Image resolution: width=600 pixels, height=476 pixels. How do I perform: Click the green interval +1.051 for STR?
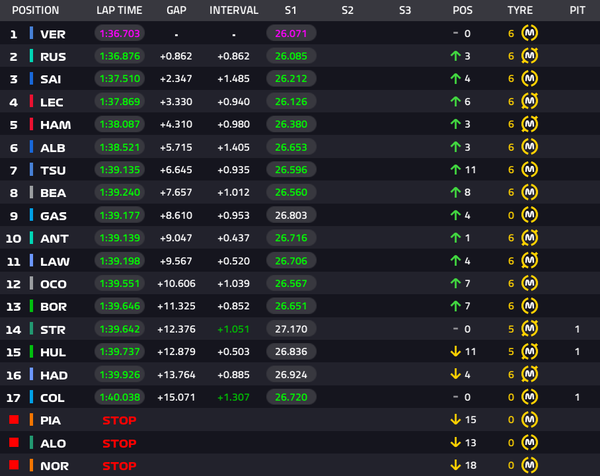(233, 329)
